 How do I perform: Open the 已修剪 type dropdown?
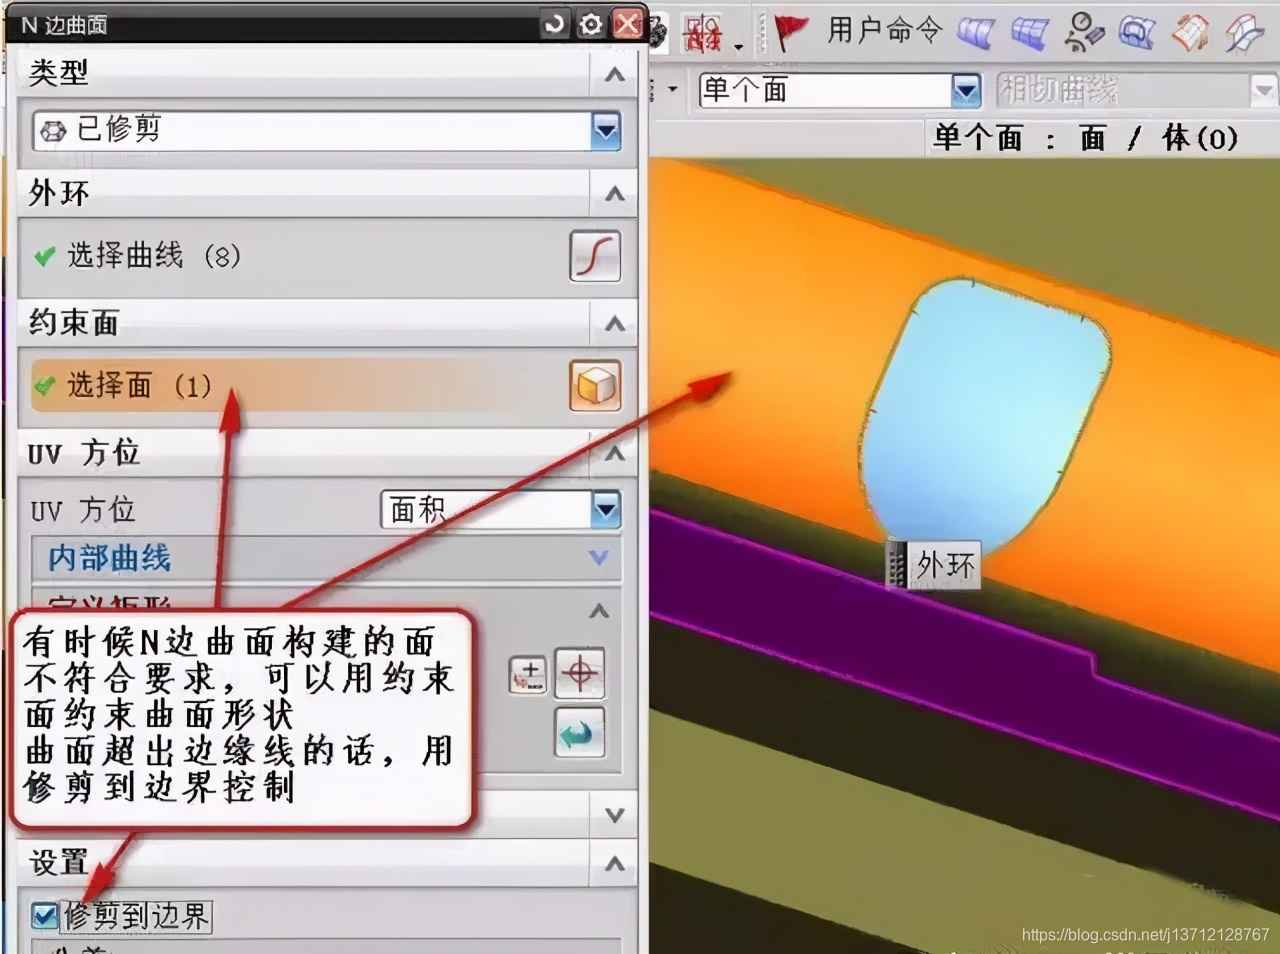pos(606,130)
